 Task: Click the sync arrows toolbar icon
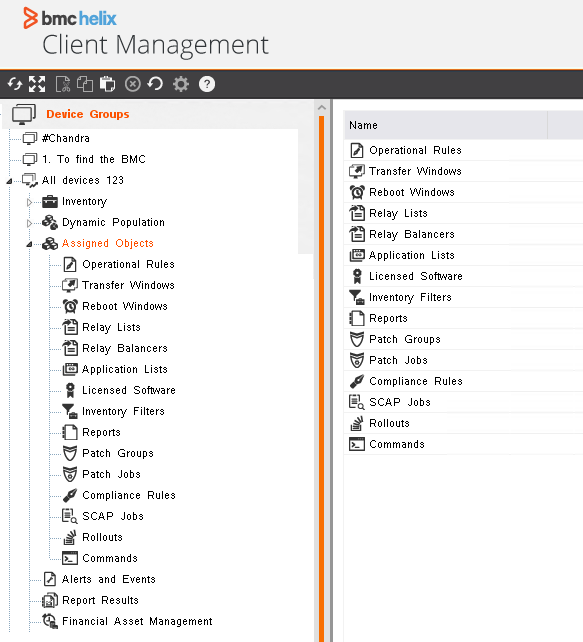point(15,84)
